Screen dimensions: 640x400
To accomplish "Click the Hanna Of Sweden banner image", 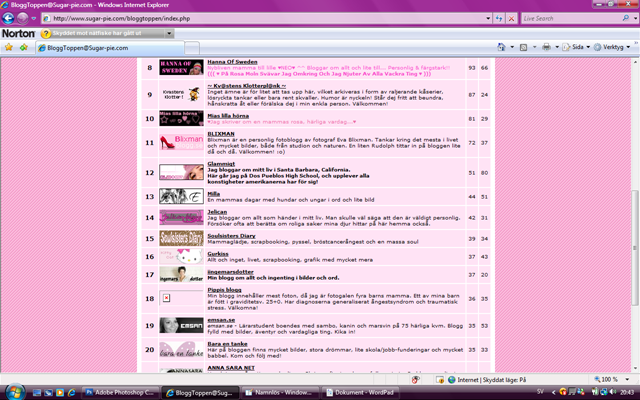I will coord(181,67).
